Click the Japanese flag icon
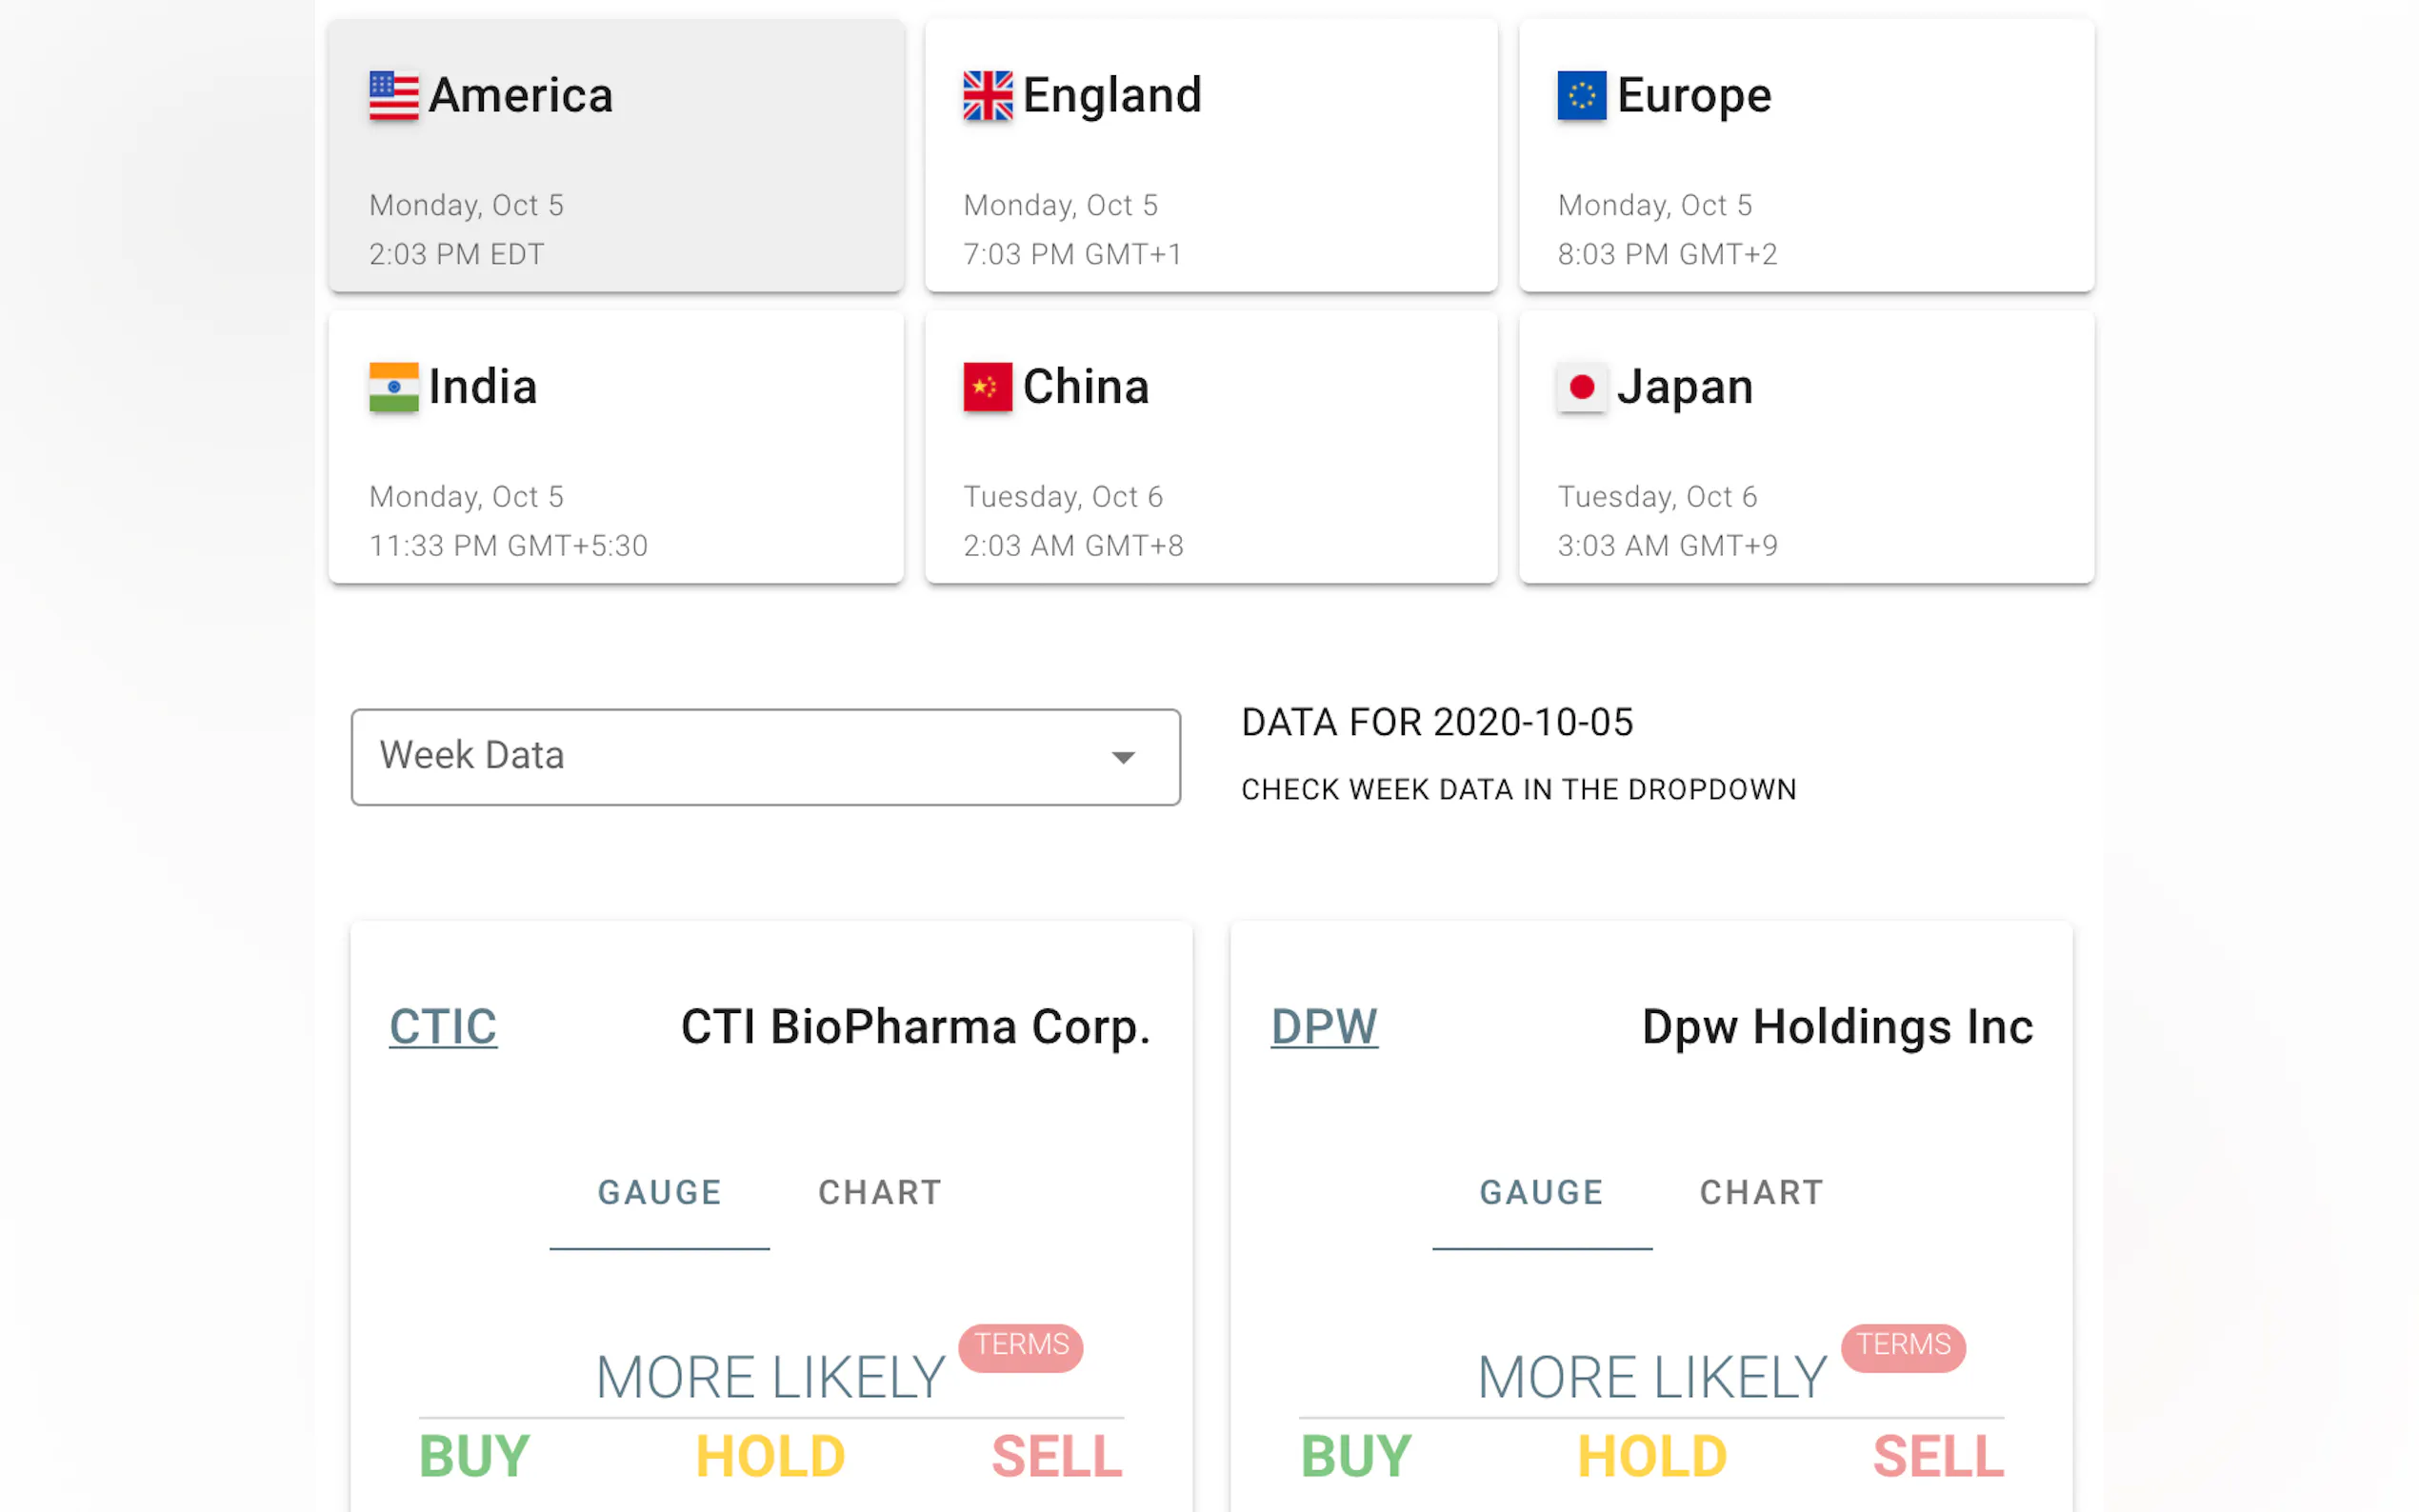 pos(1581,387)
